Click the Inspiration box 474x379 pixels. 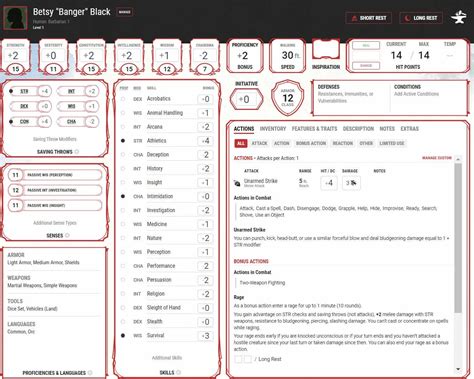point(326,50)
